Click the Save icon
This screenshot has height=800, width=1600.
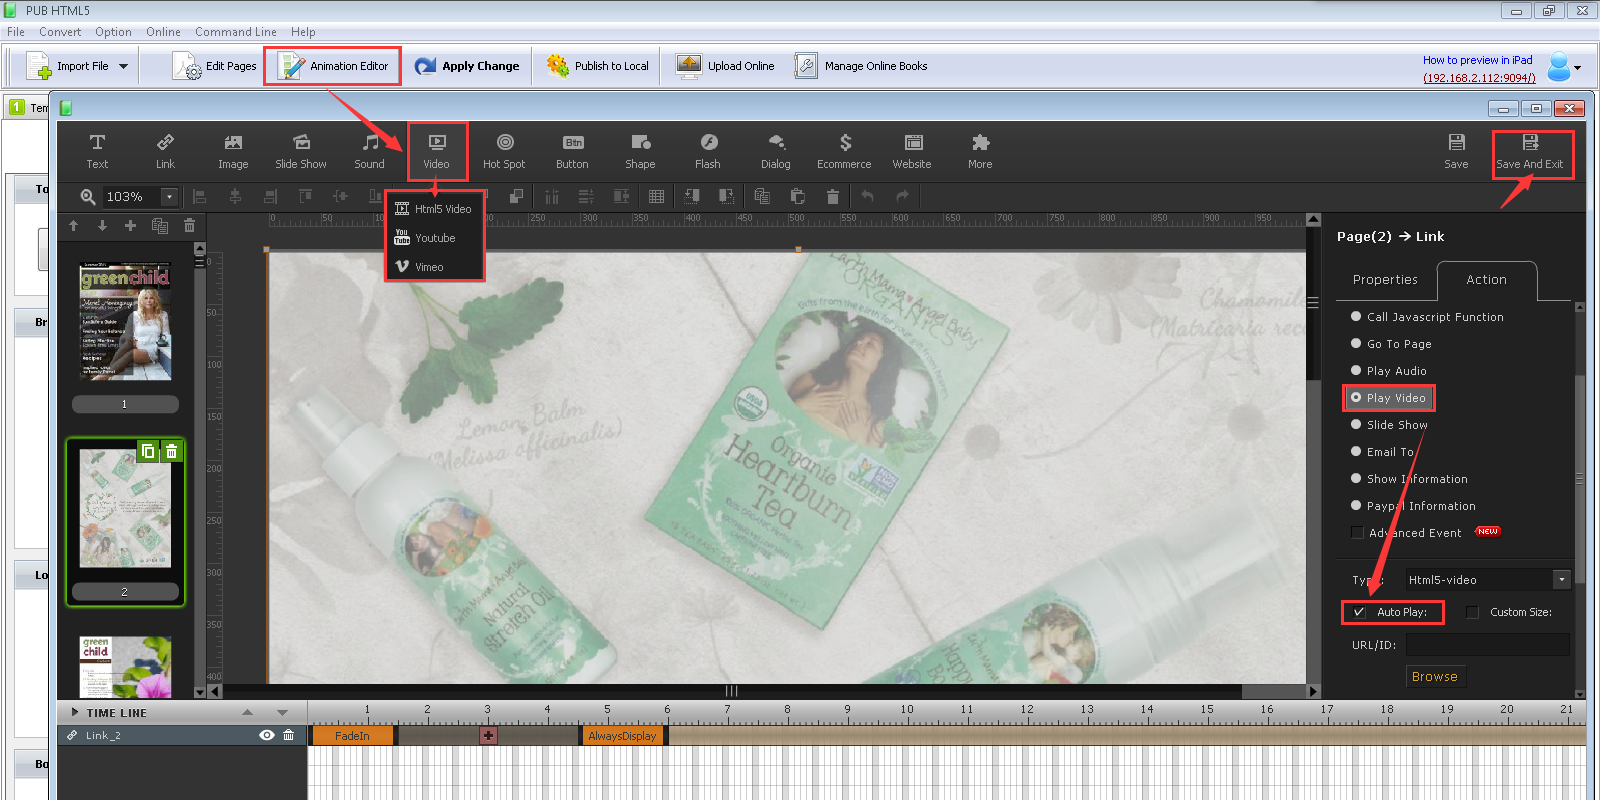(1456, 152)
